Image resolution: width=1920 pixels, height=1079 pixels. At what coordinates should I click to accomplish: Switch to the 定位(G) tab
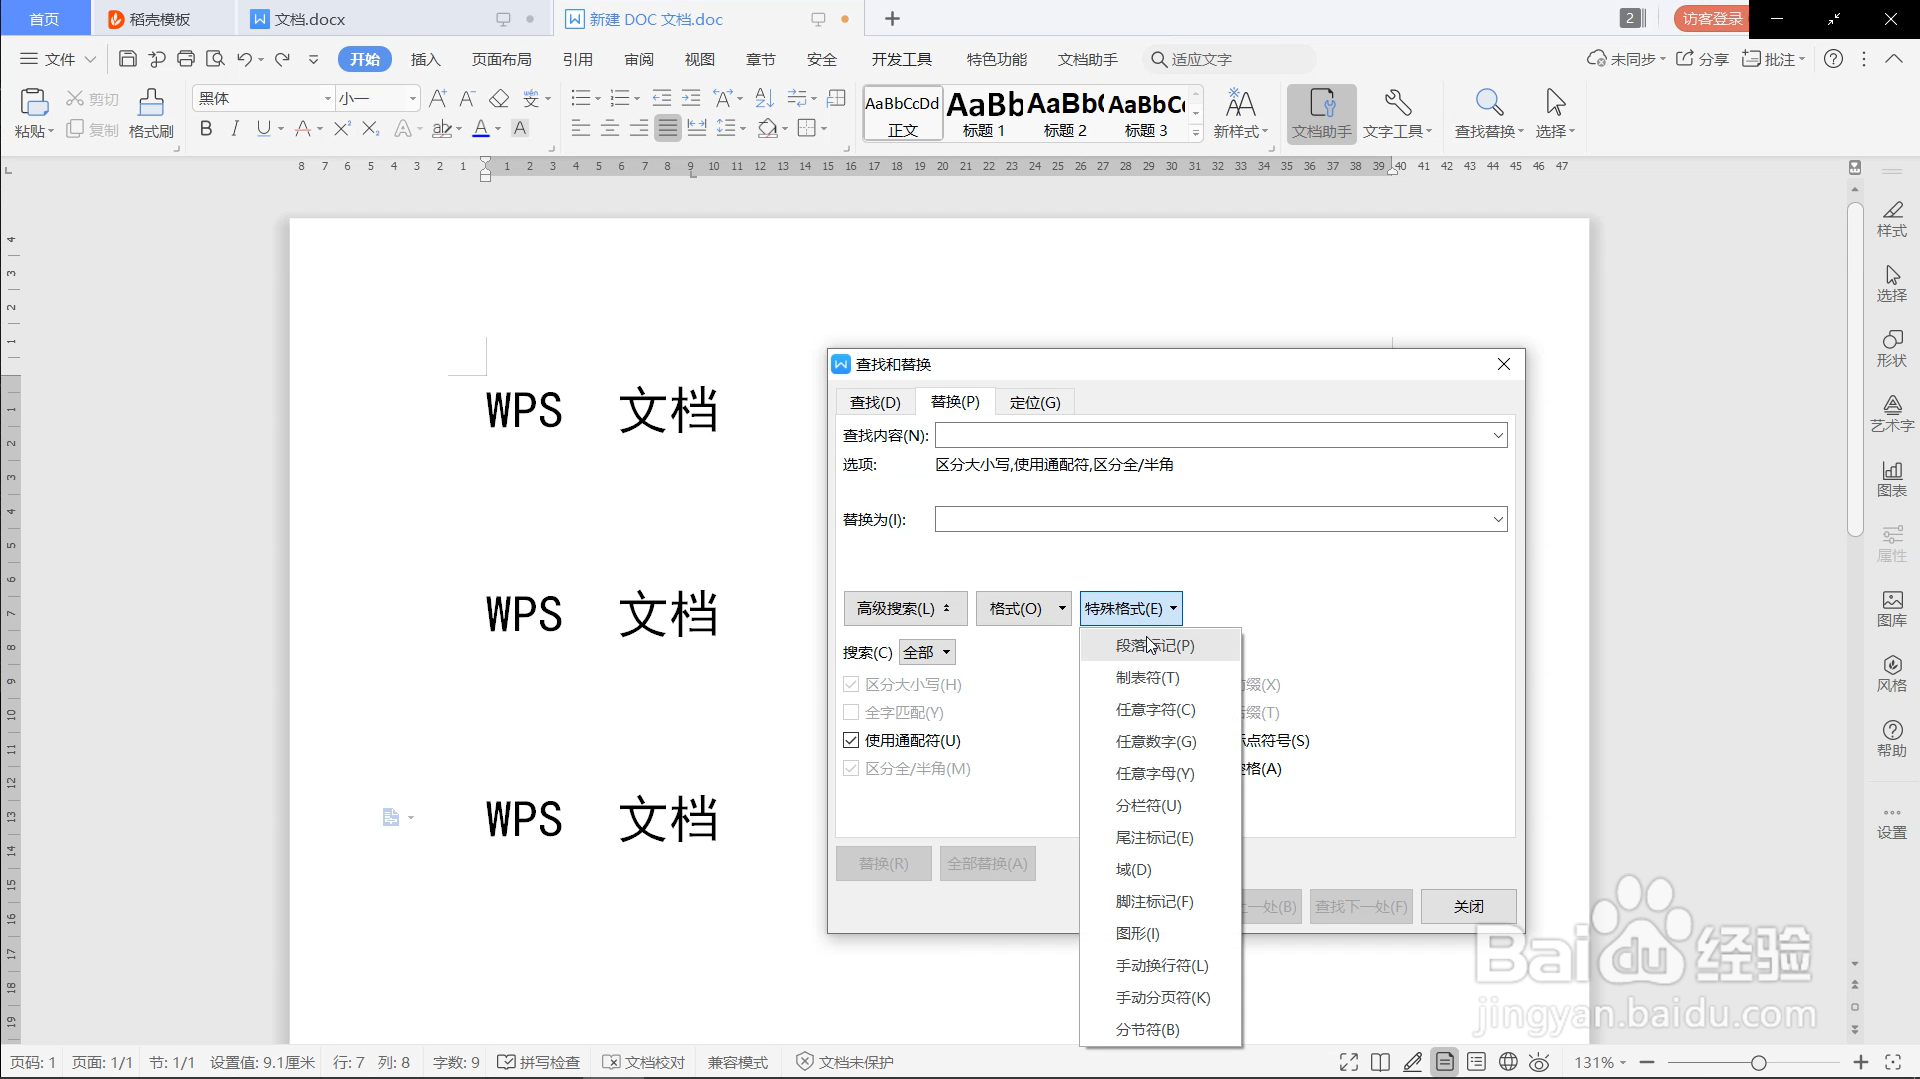point(1036,401)
